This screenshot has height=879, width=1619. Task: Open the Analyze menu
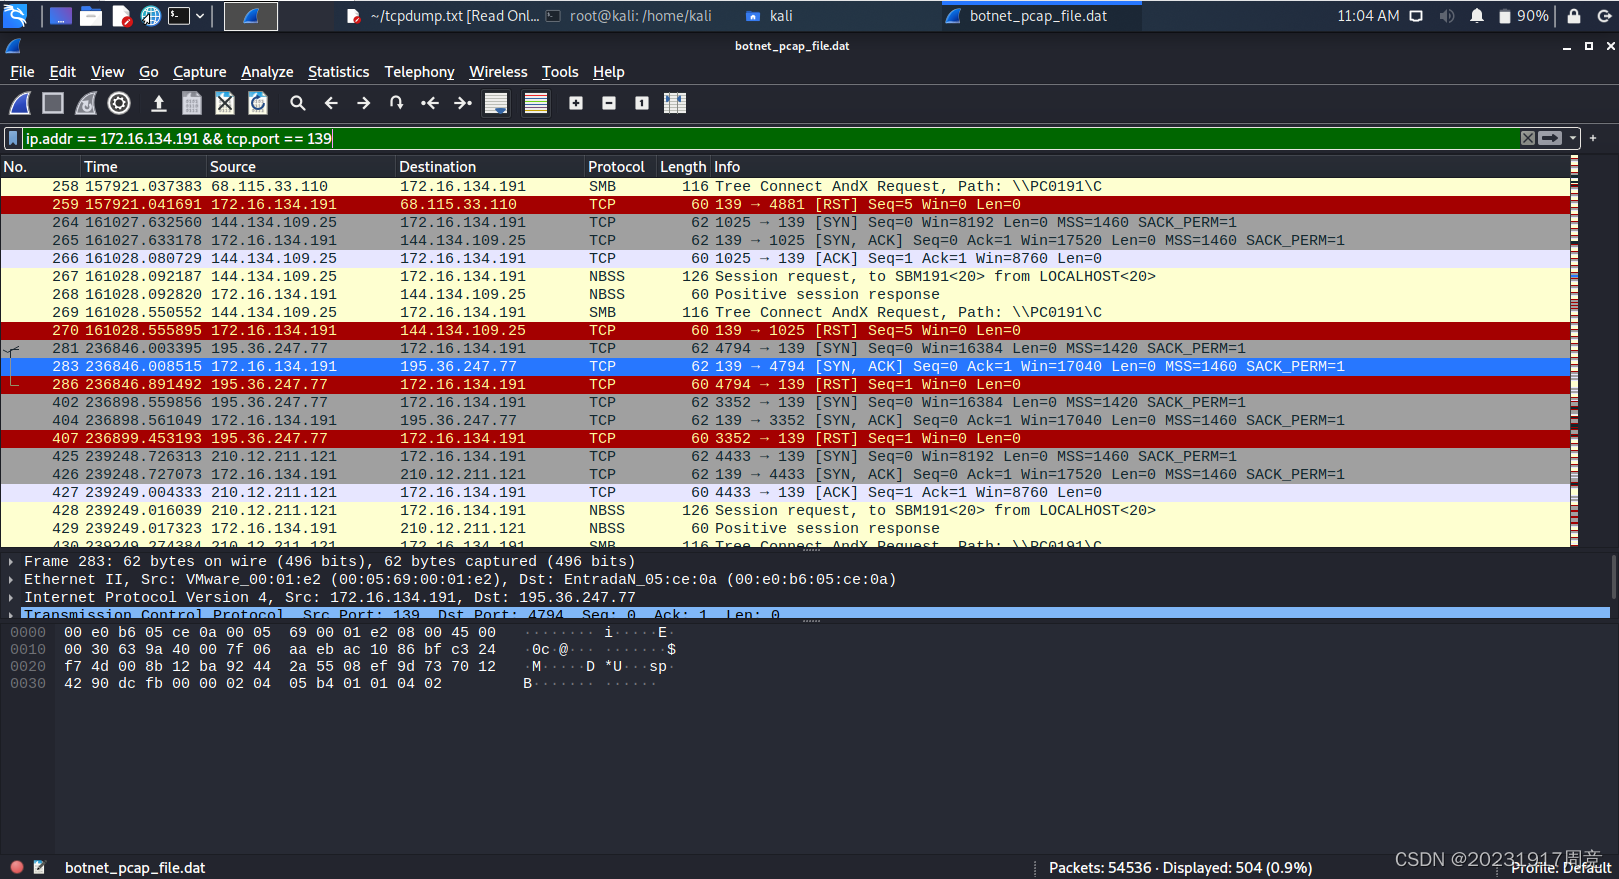tap(267, 72)
